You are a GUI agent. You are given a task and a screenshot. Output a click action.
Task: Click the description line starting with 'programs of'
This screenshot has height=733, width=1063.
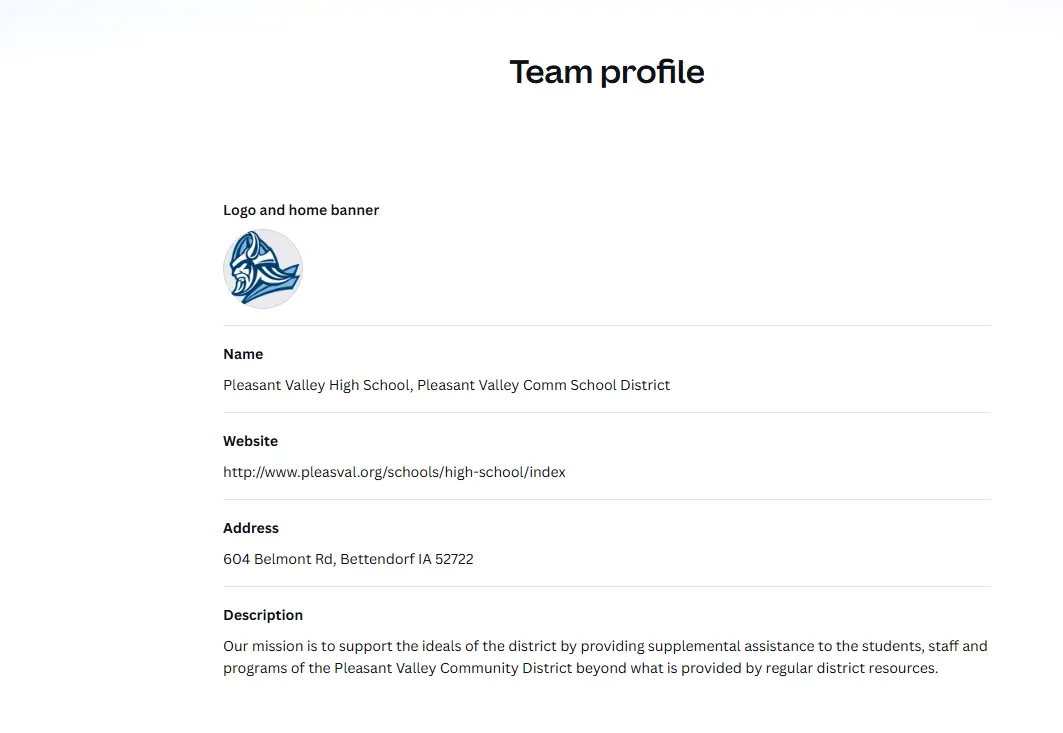click(x=581, y=668)
